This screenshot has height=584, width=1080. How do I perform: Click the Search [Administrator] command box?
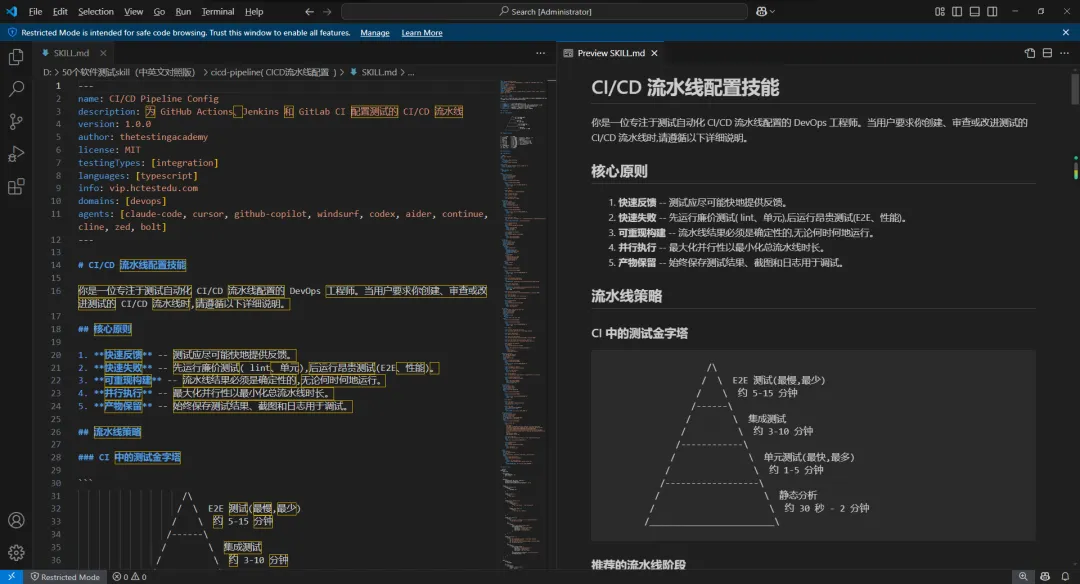pyautogui.click(x=544, y=12)
